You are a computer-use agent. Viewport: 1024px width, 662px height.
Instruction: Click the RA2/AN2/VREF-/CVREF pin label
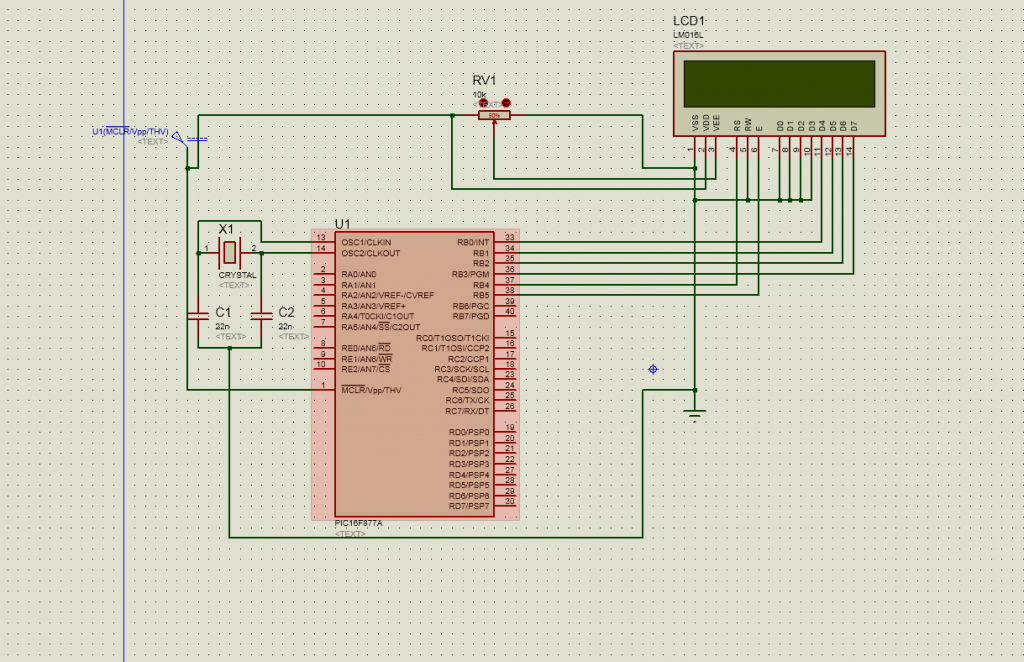click(387, 295)
